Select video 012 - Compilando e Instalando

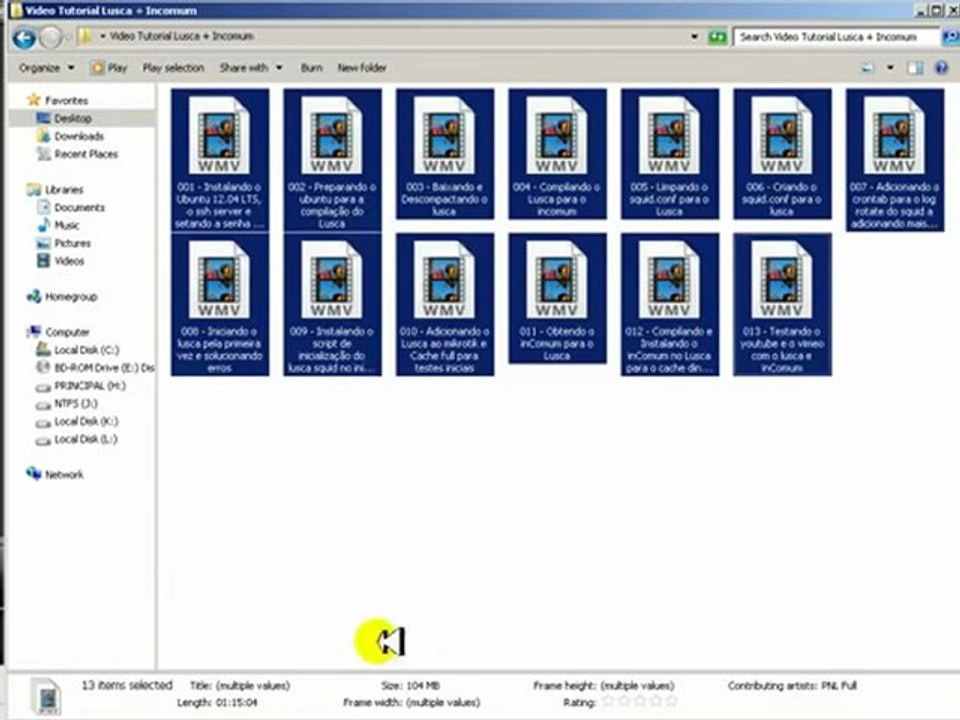pos(670,304)
